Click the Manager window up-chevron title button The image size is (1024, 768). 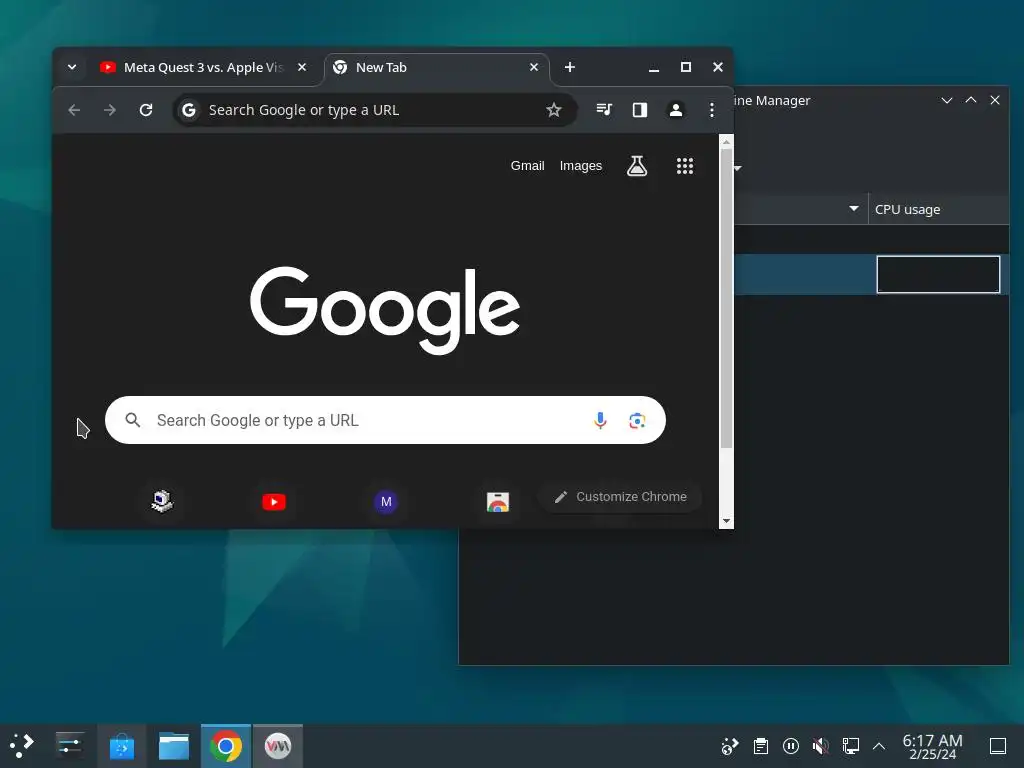coord(971,101)
